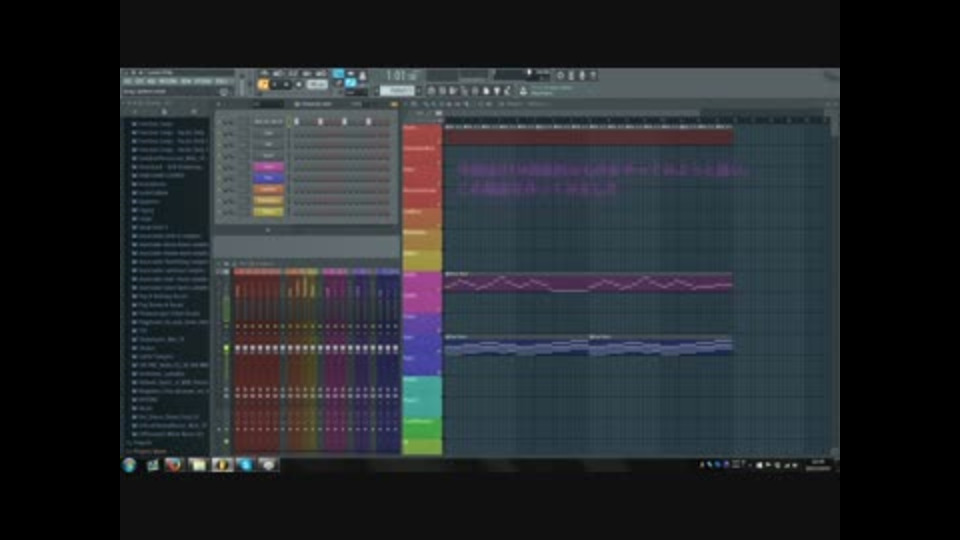Select the yellow channel button at the bottom of channel rack

click(268, 211)
